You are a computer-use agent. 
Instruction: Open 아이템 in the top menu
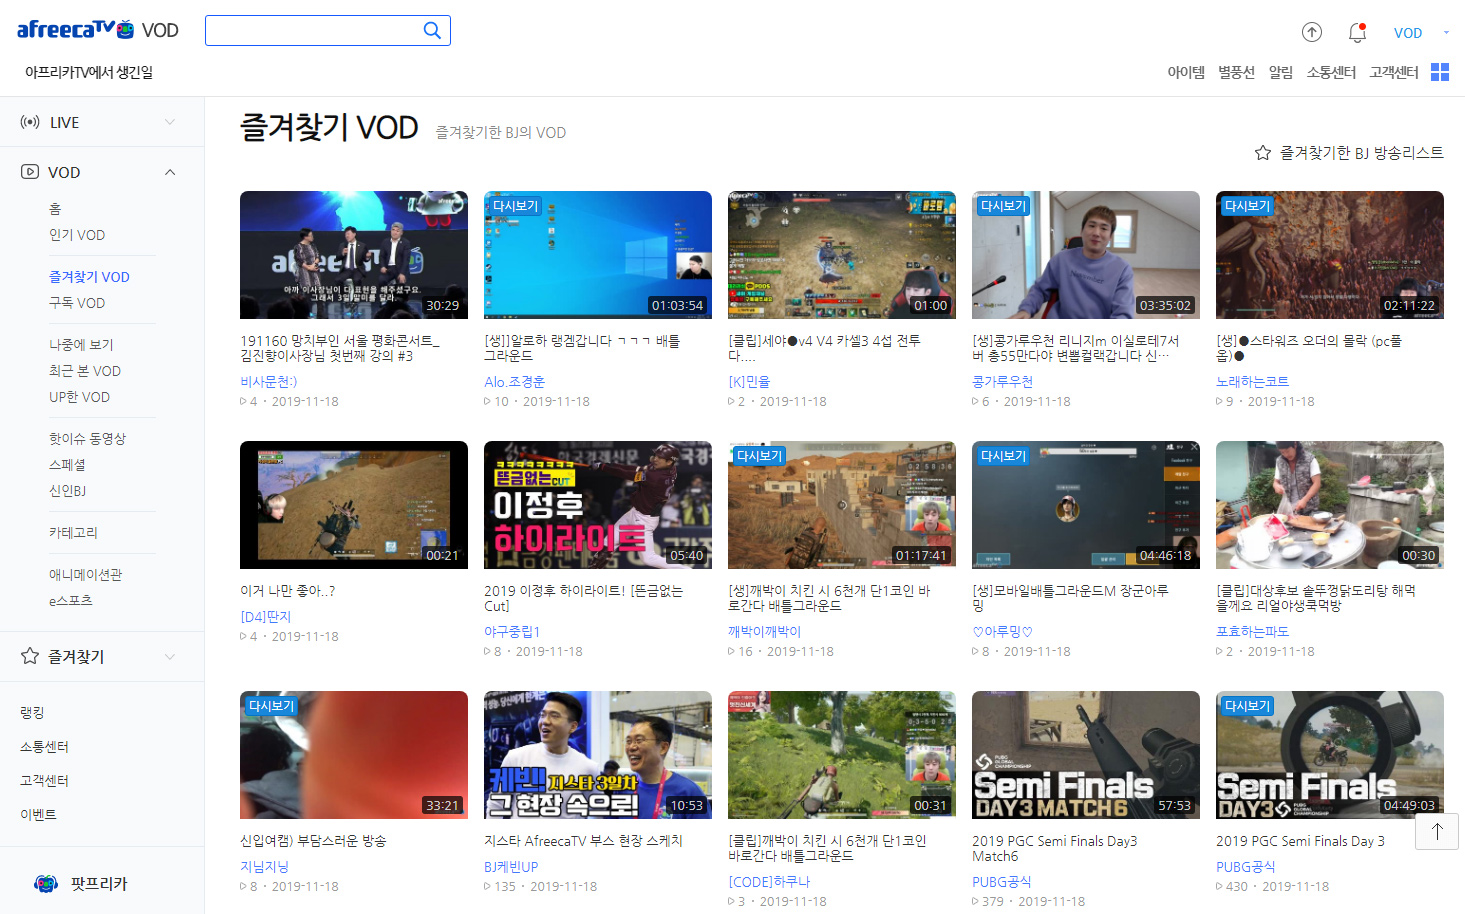pyautogui.click(x=1186, y=72)
